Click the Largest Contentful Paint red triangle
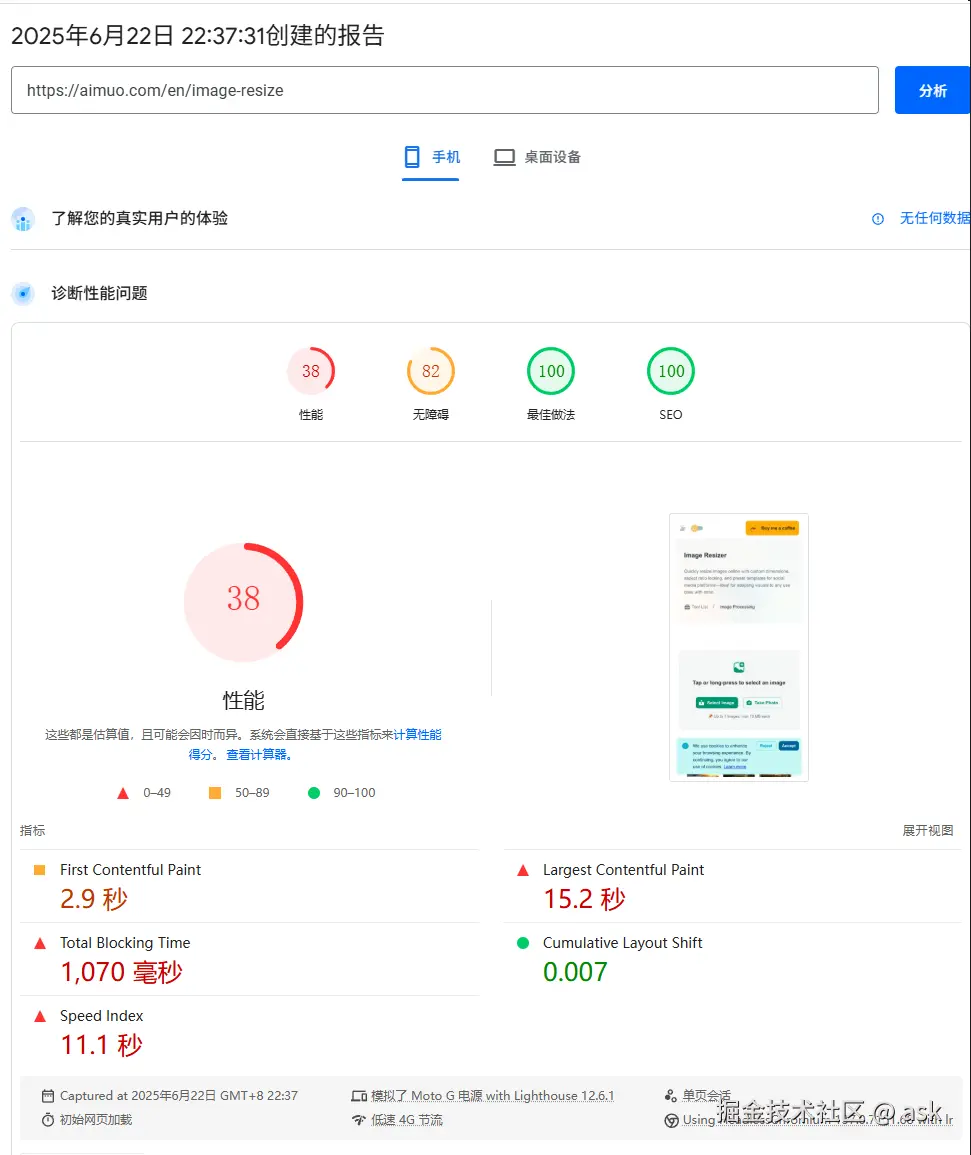The width and height of the screenshot is (971, 1155). tap(523, 871)
